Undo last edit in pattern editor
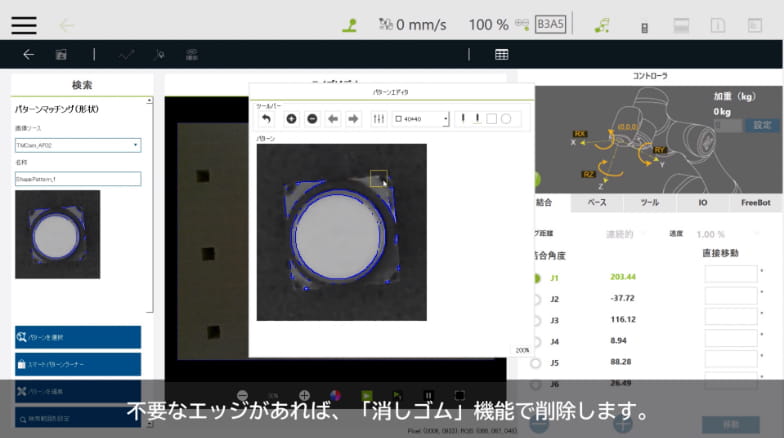This screenshot has height=438, width=784. [x=266, y=119]
